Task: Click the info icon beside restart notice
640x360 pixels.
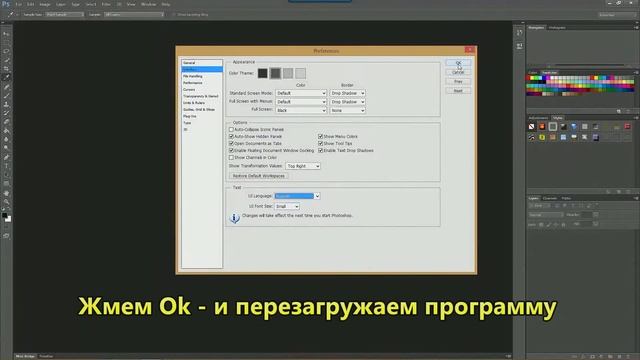Action: click(x=234, y=218)
